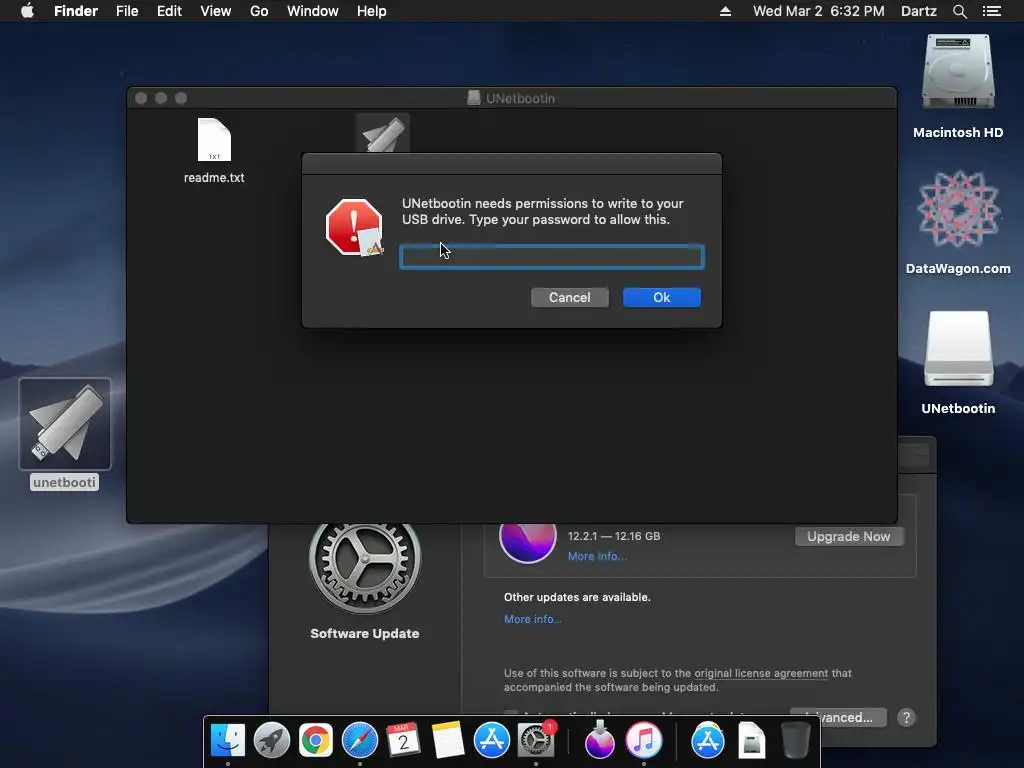Open More info link below 12.2.1 version
The width and height of the screenshot is (1024, 768).
tap(597, 556)
